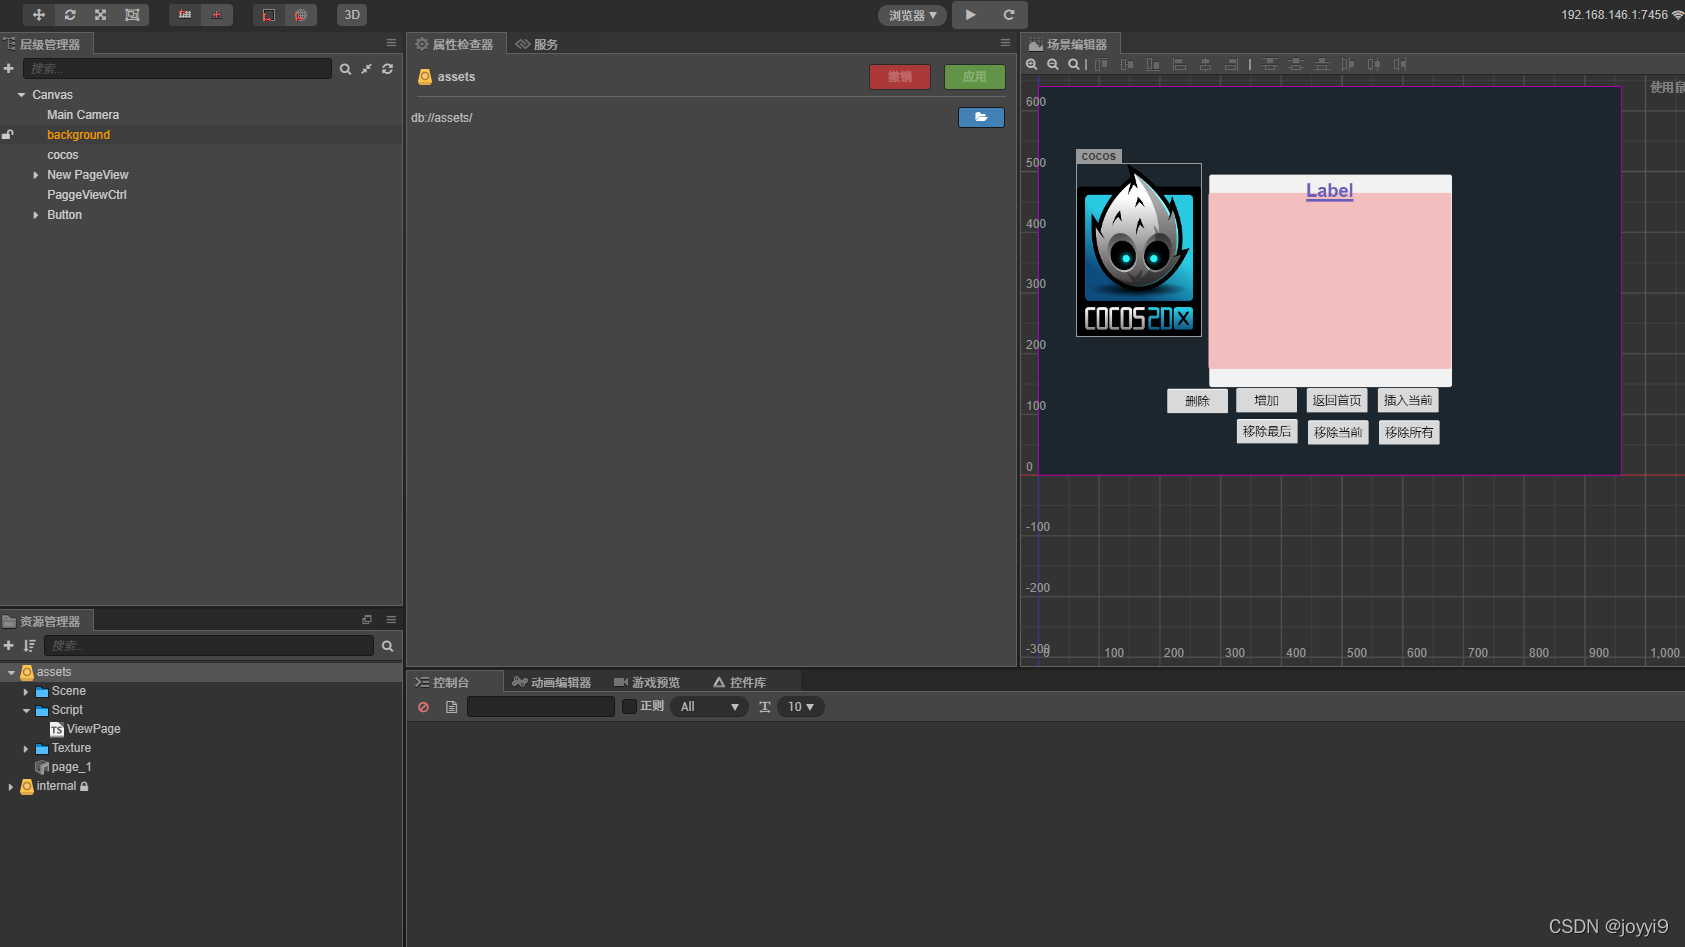Expand the Button node
This screenshot has width=1685, height=947.
36,215
